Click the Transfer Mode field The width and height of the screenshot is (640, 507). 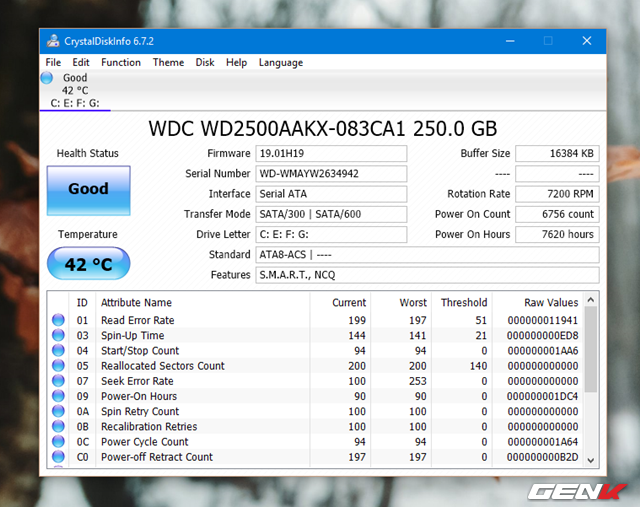pos(331,214)
